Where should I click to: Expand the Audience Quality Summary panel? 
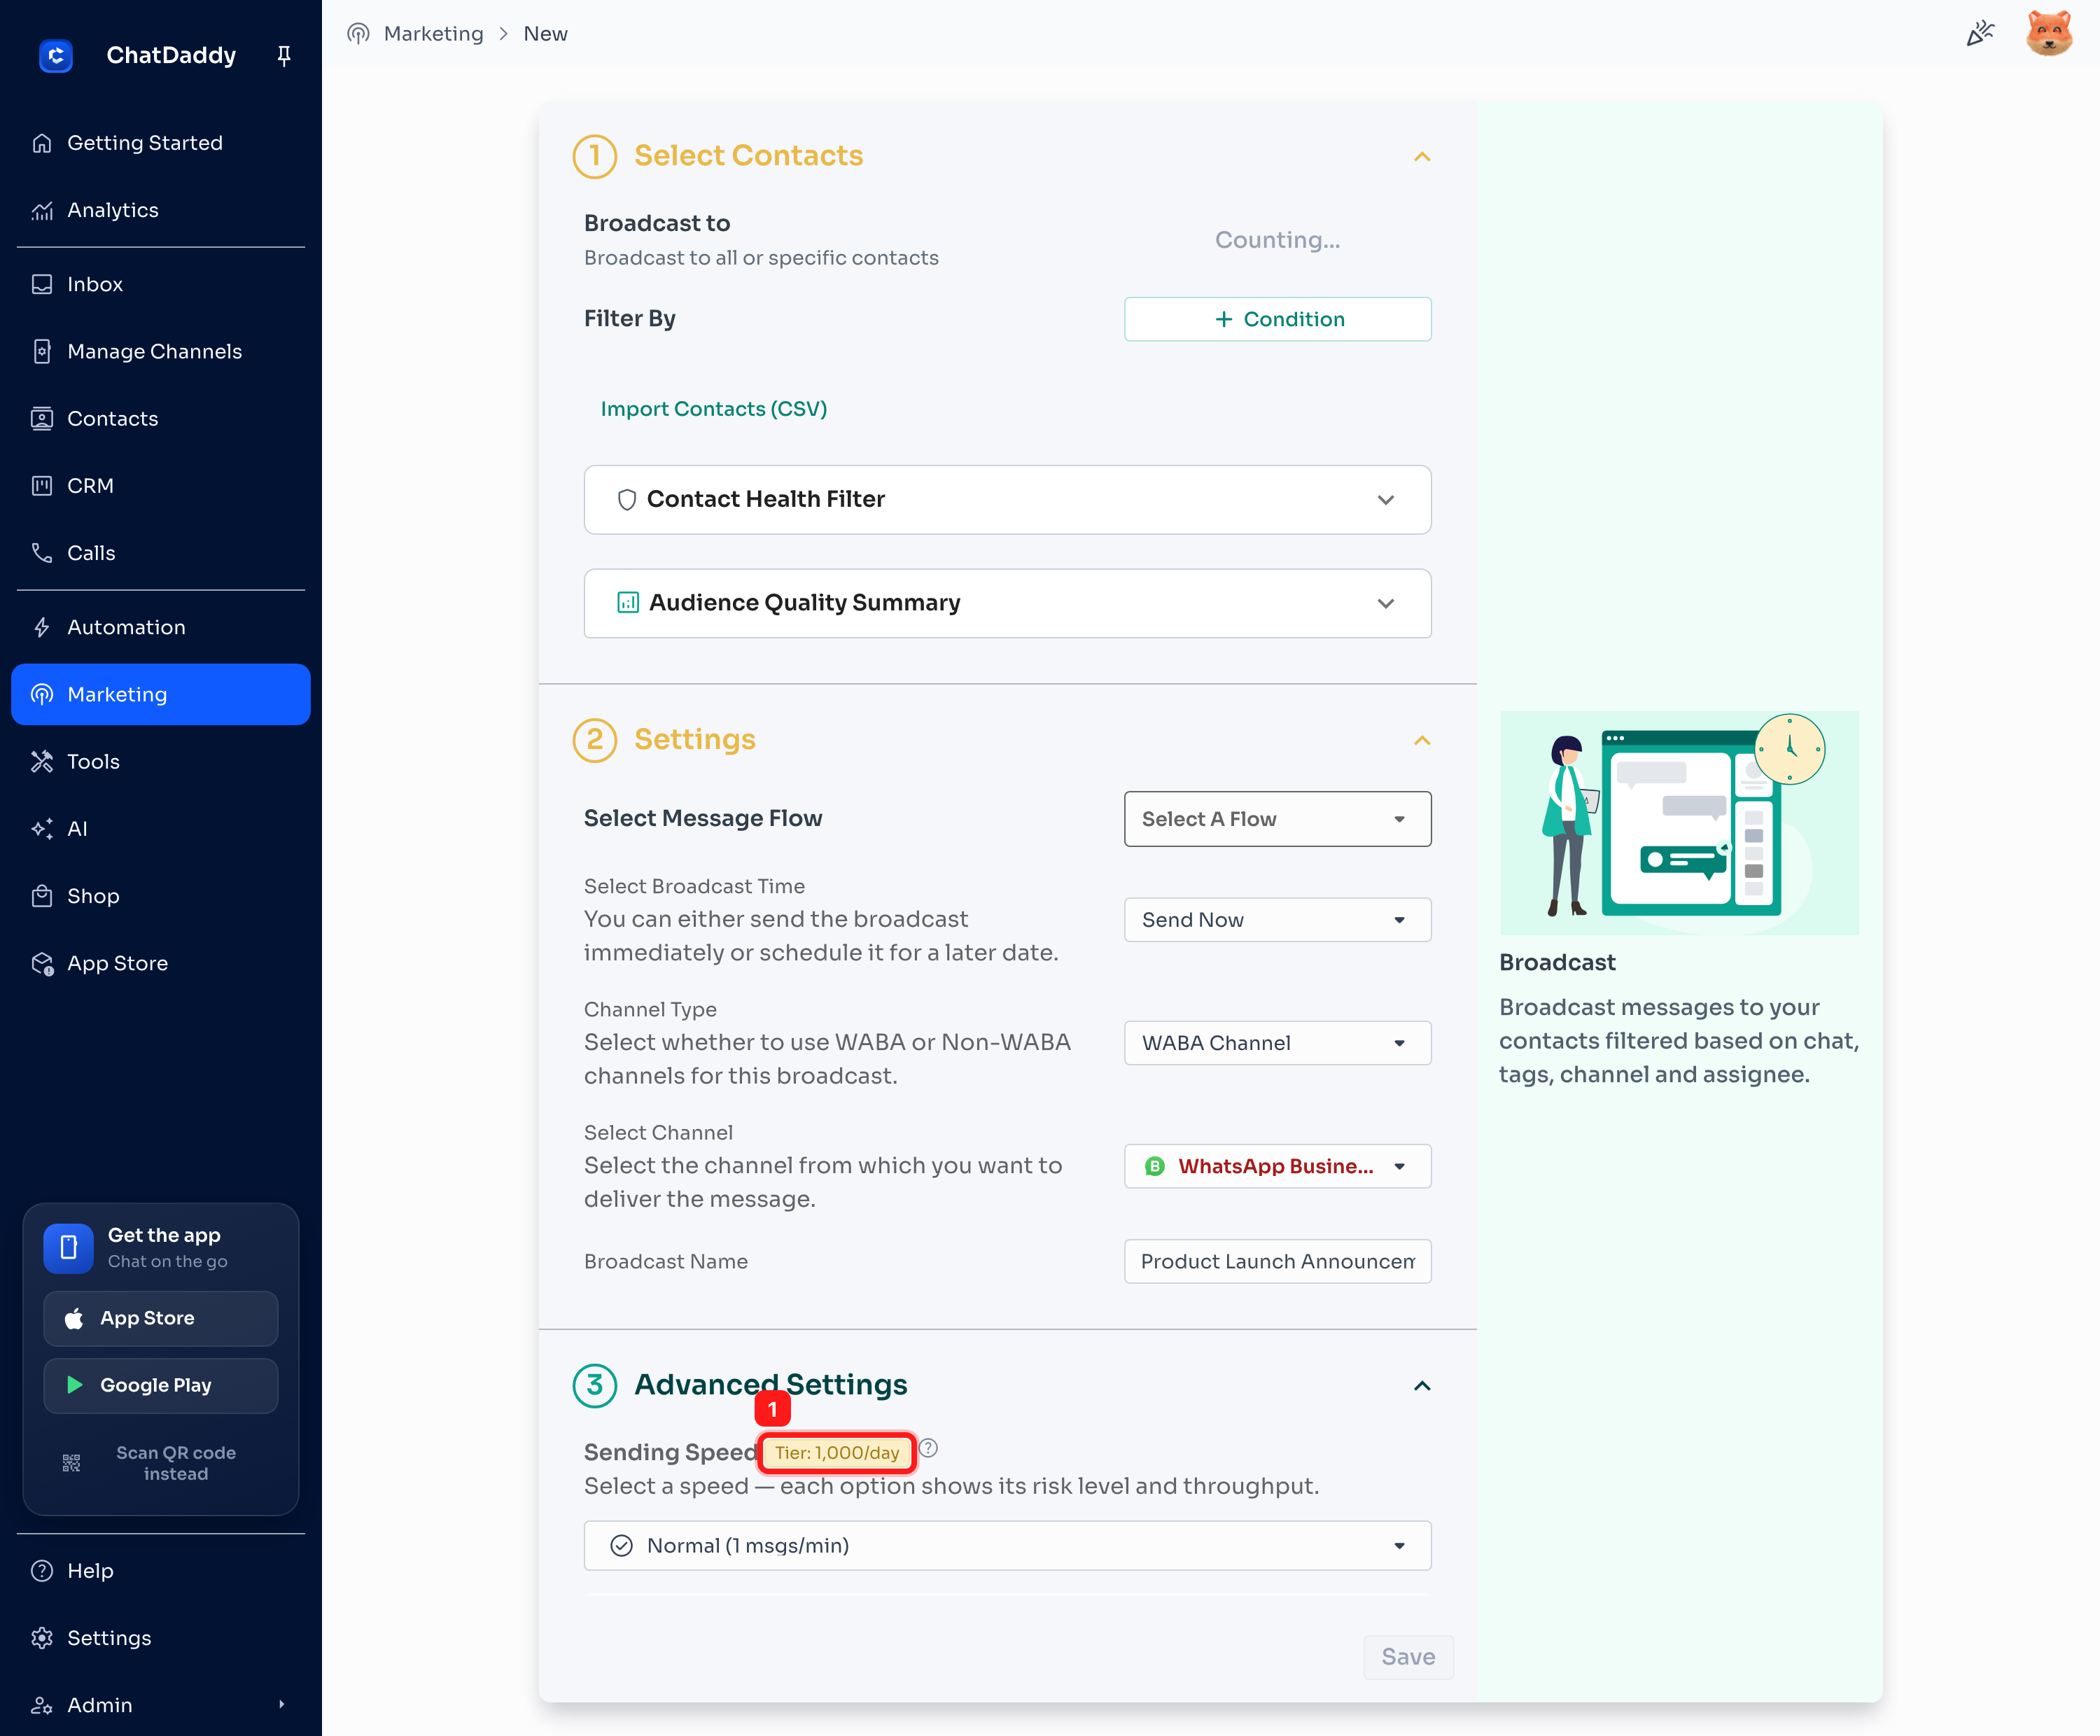point(1007,603)
